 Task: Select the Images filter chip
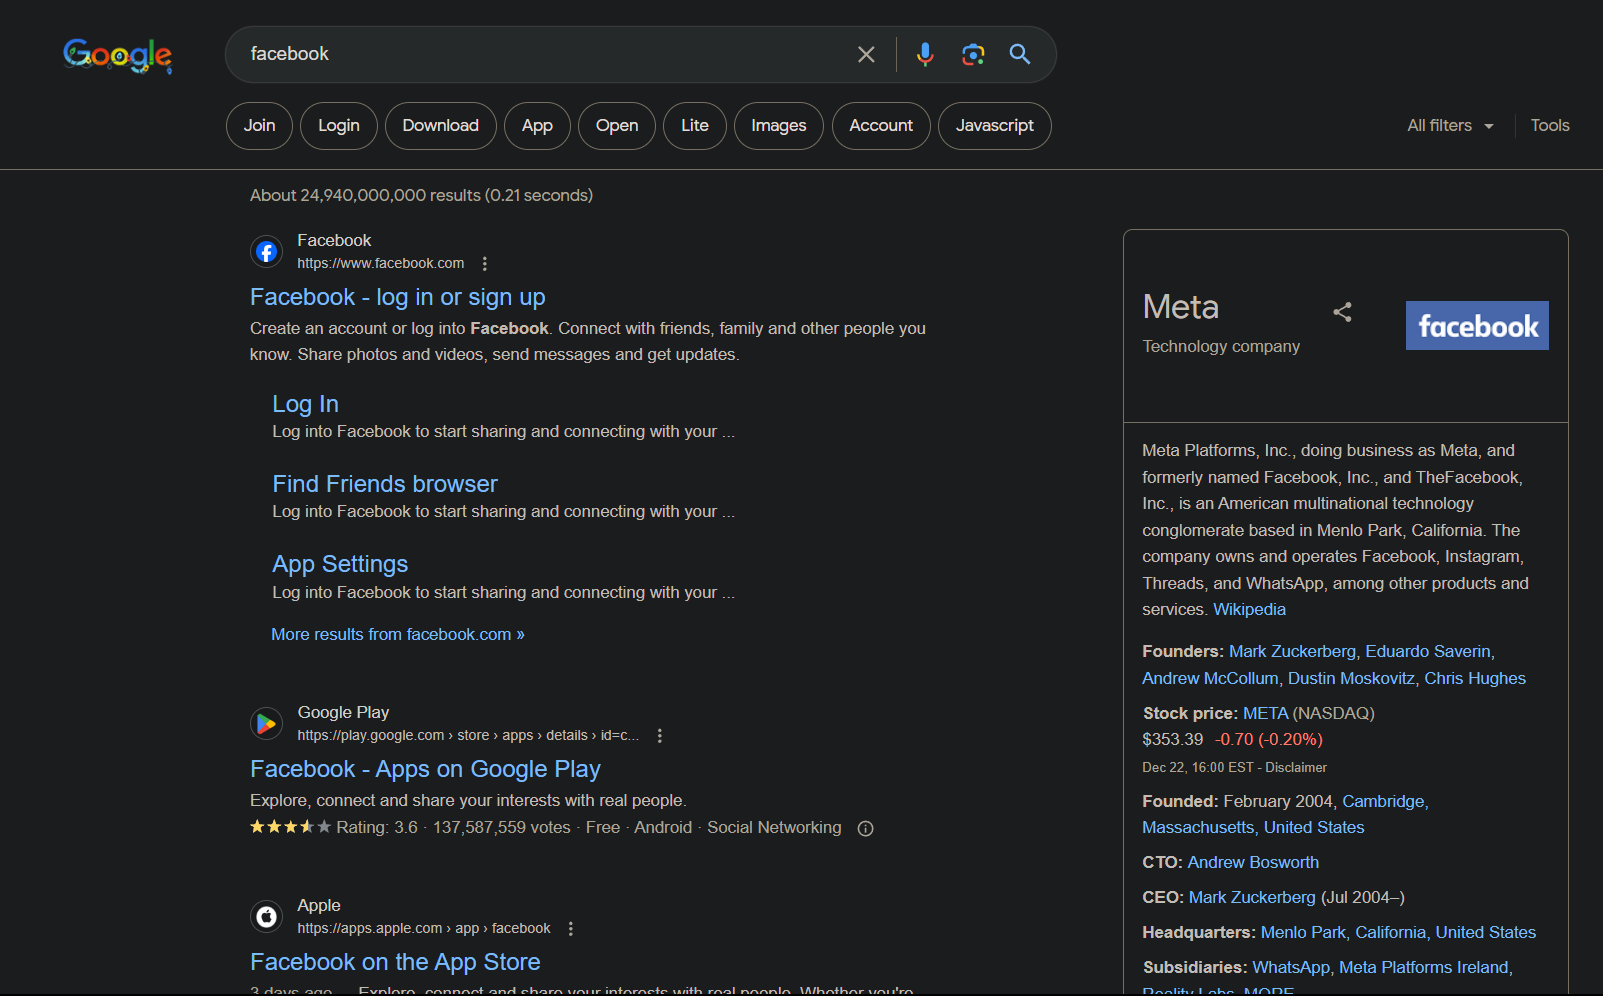pos(779,126)
